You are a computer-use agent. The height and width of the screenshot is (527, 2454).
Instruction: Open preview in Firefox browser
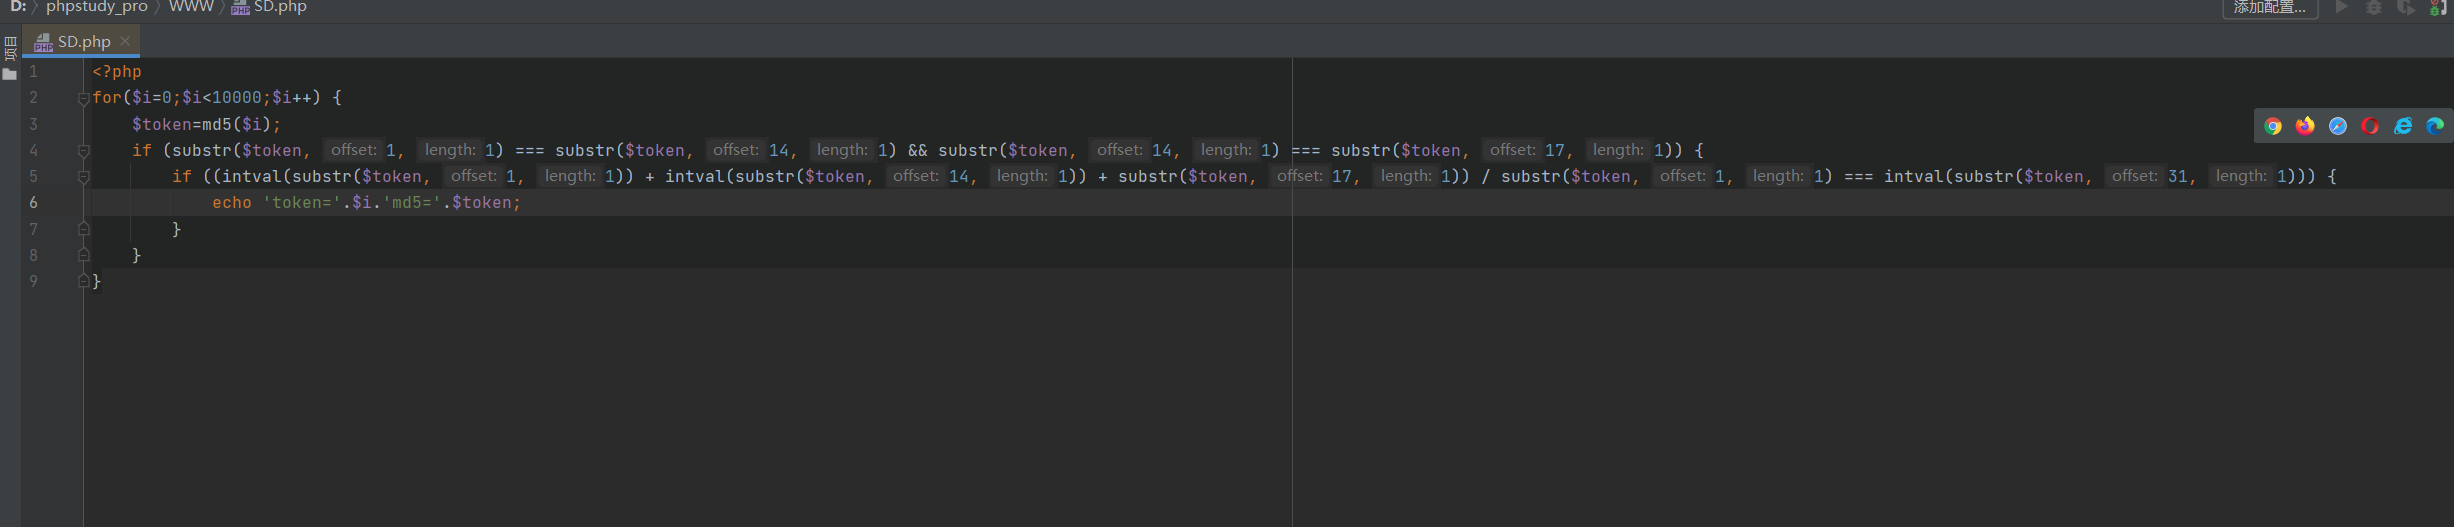(2305, 126)
